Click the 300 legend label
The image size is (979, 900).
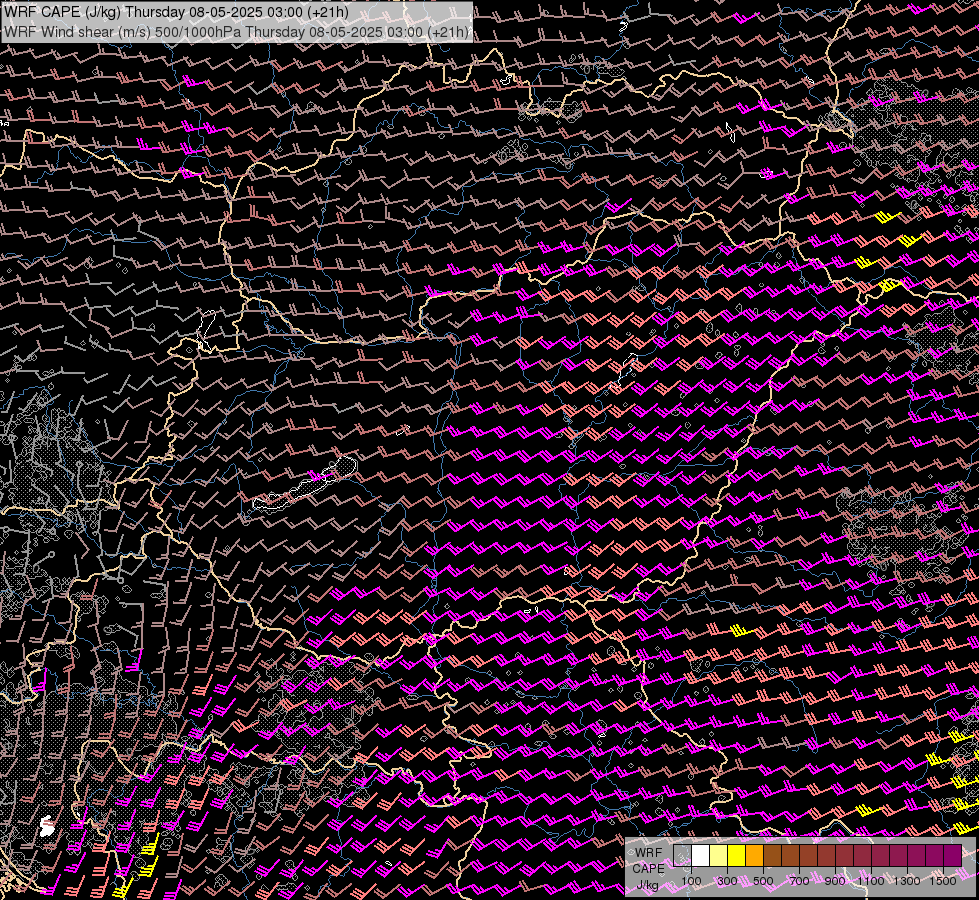[x=727, y=881]
